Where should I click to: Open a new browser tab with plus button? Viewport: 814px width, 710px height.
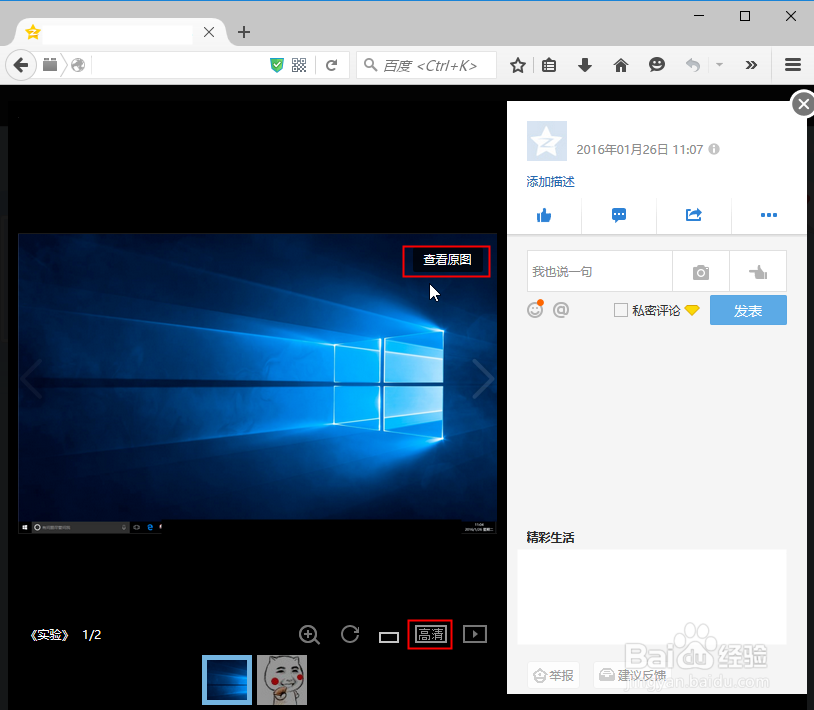[244, 32]
